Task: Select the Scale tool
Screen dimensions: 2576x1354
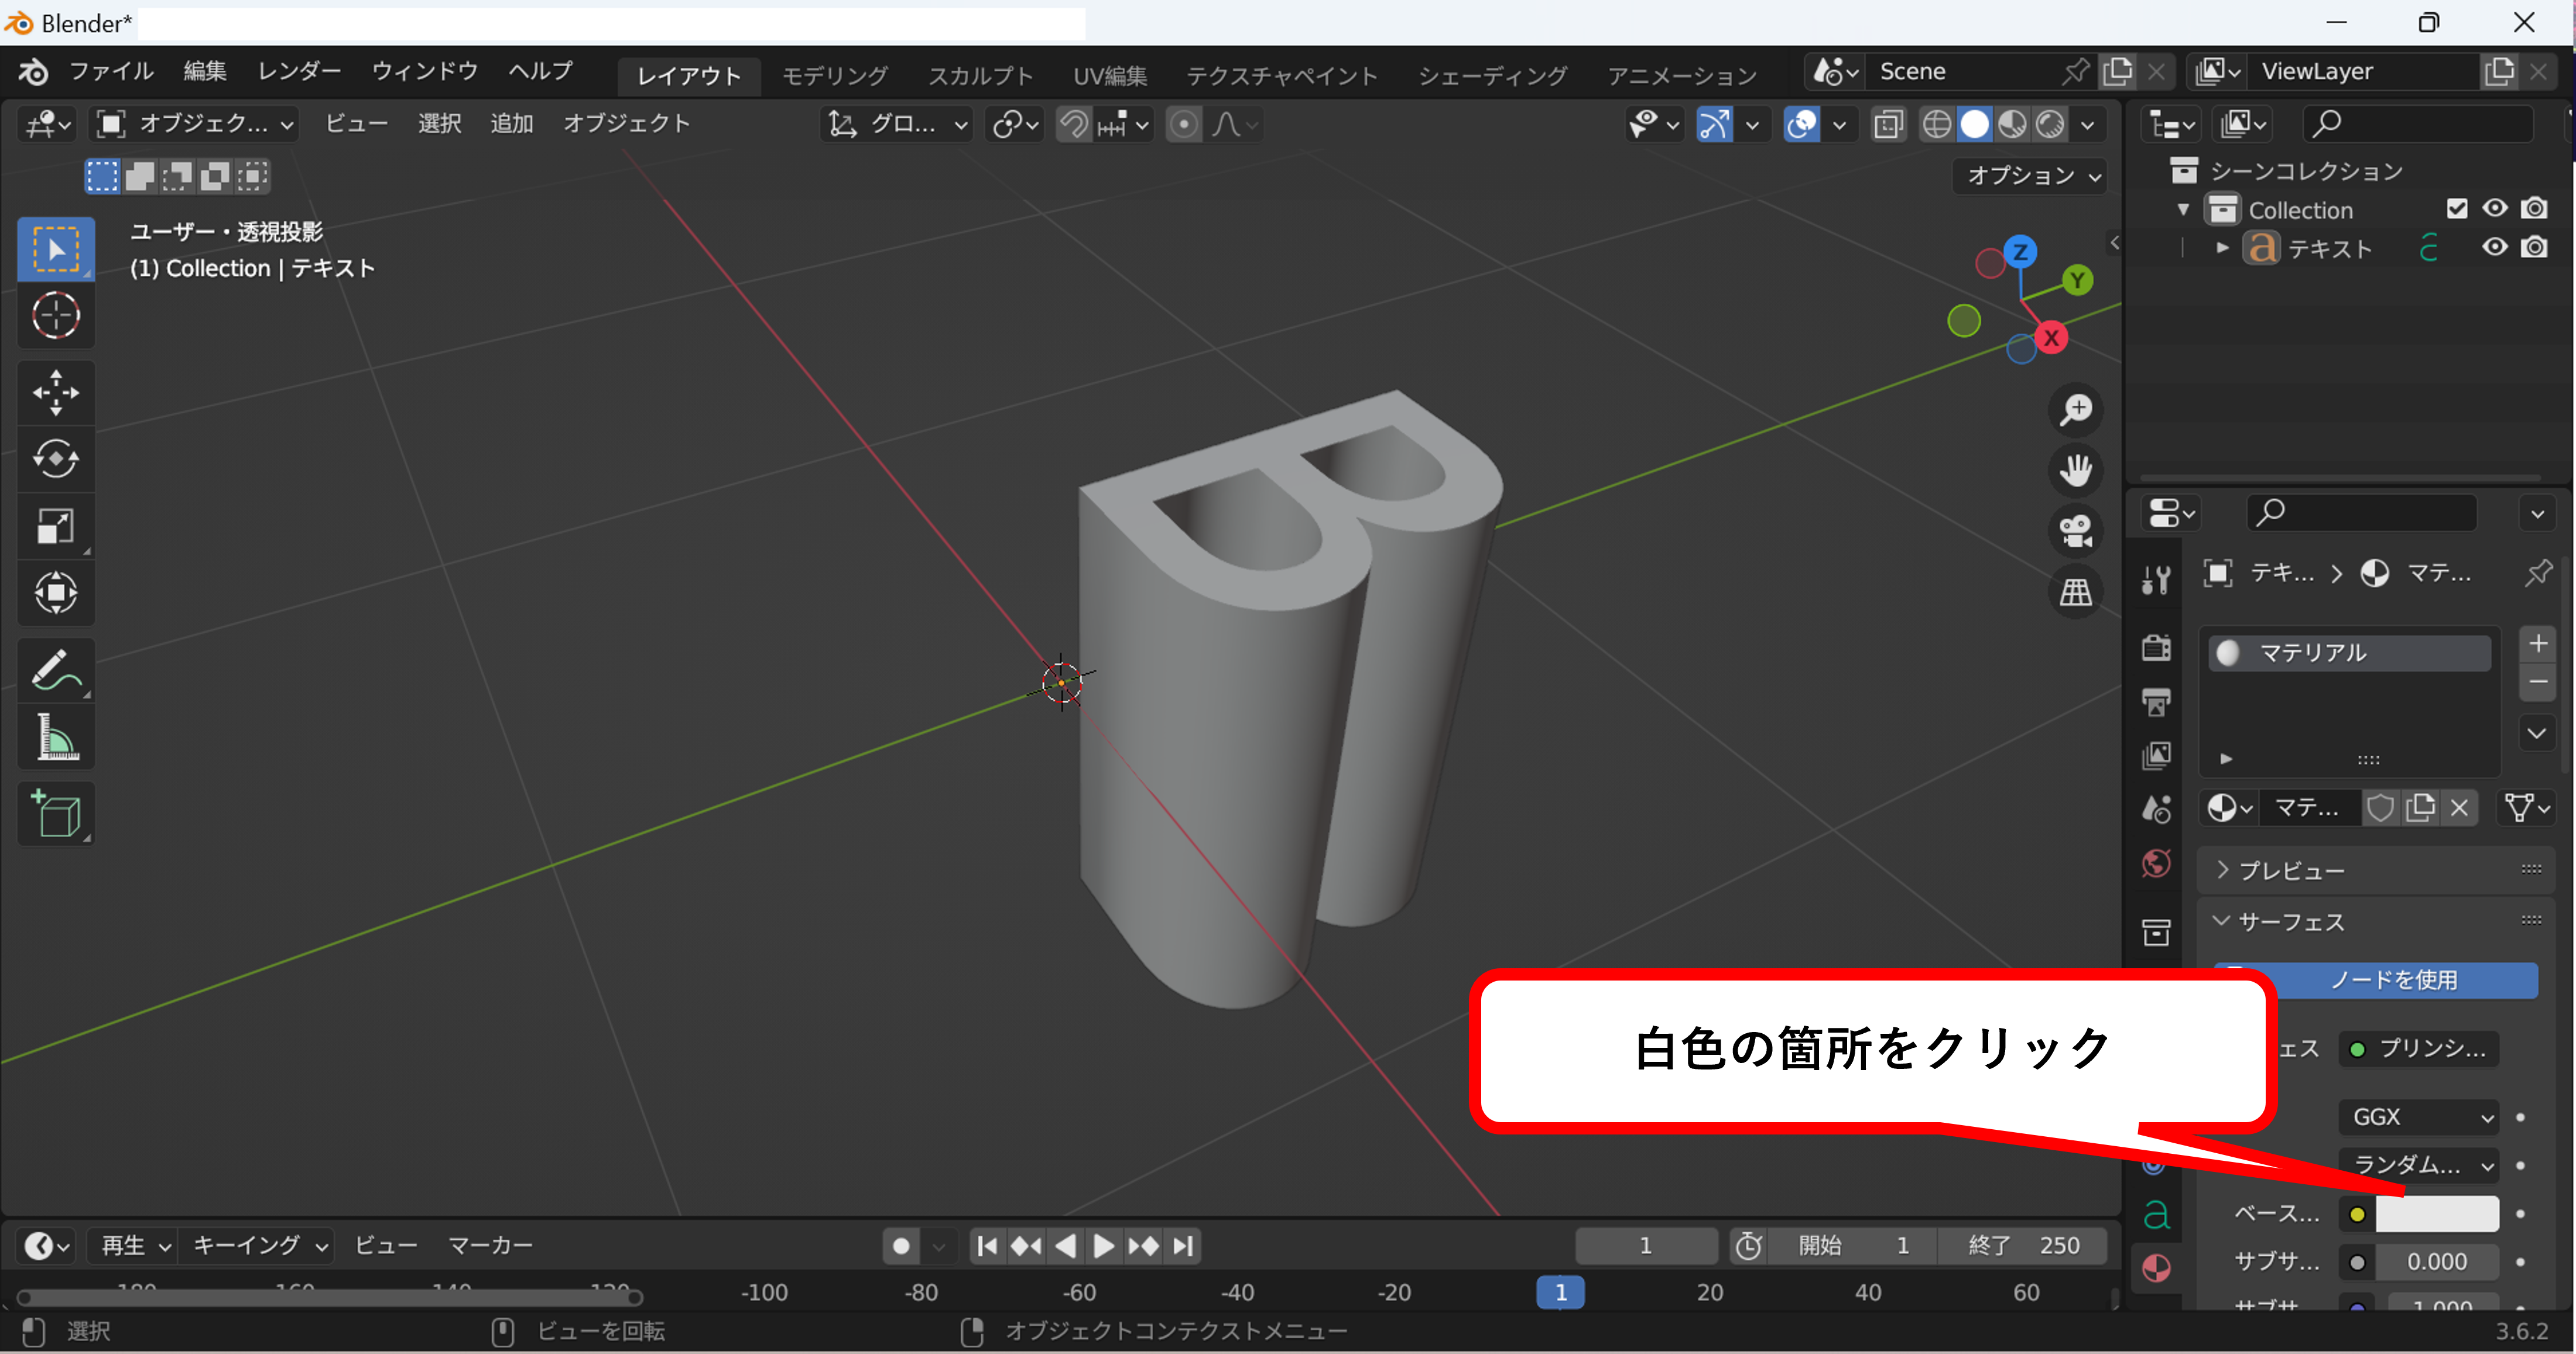Action: [x=56, y=526]
